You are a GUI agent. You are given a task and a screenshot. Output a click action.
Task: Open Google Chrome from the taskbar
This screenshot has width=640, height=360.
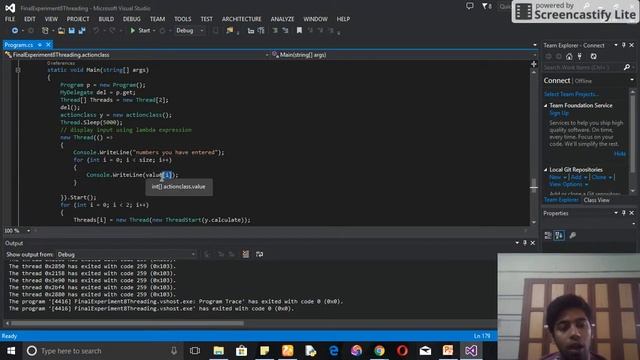379,351
